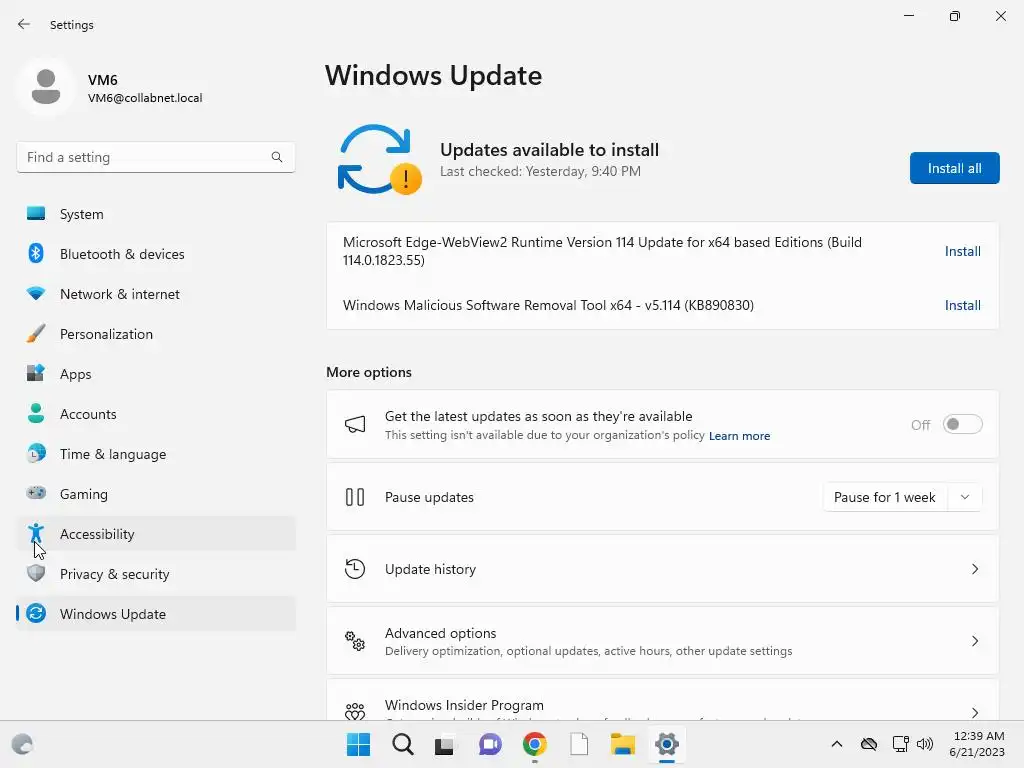Click the VM6@collabnet.local account text
Screen dimensions: 1024x768
point(145,98)
